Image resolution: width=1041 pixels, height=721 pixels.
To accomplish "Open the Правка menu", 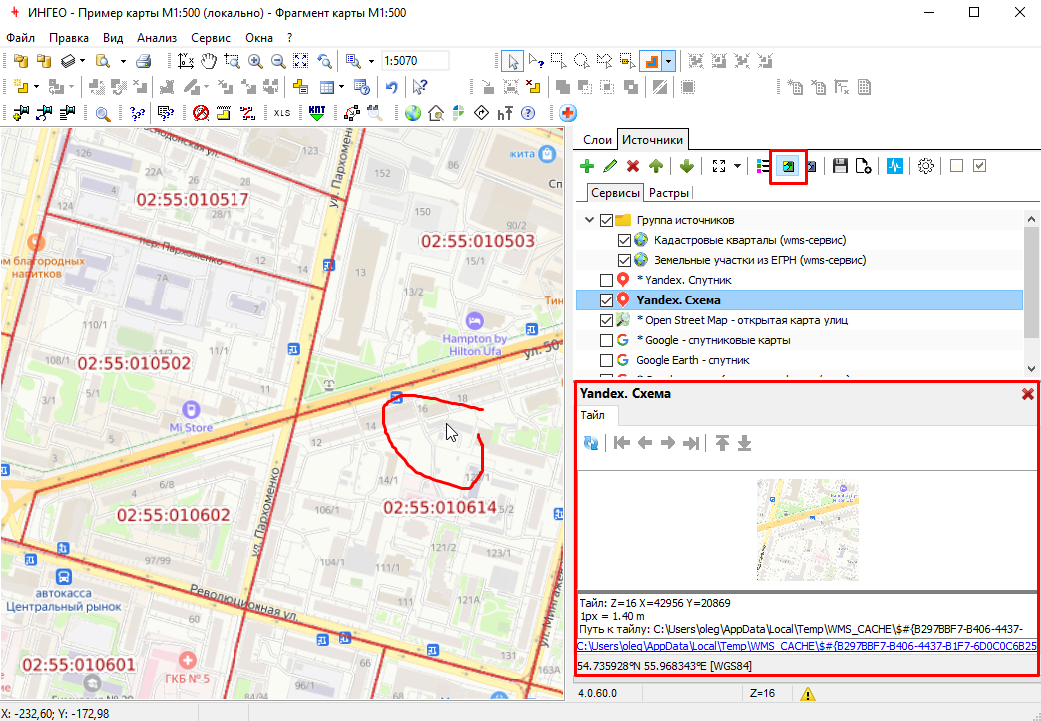I will click(69, 38).
